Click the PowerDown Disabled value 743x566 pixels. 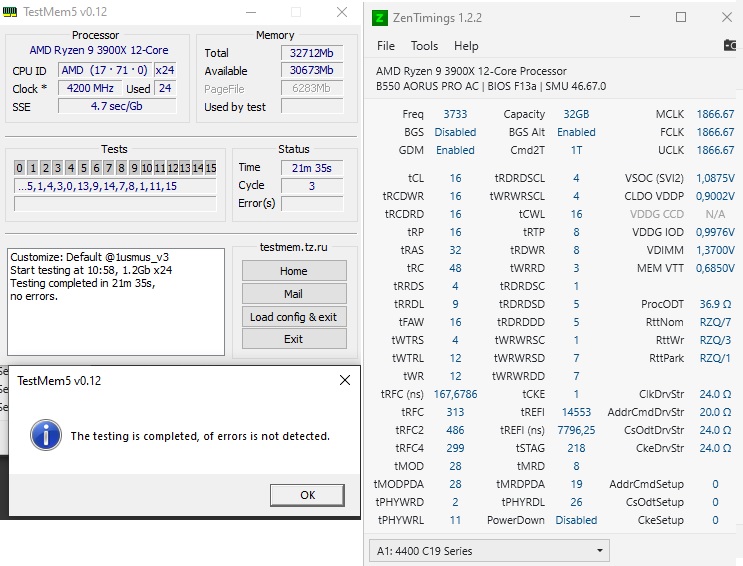pyautogui.click(x=576, y=520)
